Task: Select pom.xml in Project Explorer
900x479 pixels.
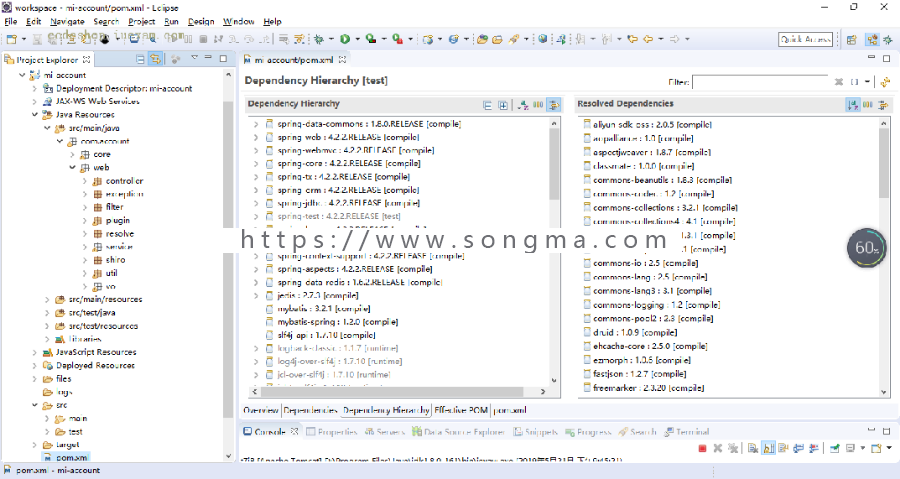Action: pos(71,458)
